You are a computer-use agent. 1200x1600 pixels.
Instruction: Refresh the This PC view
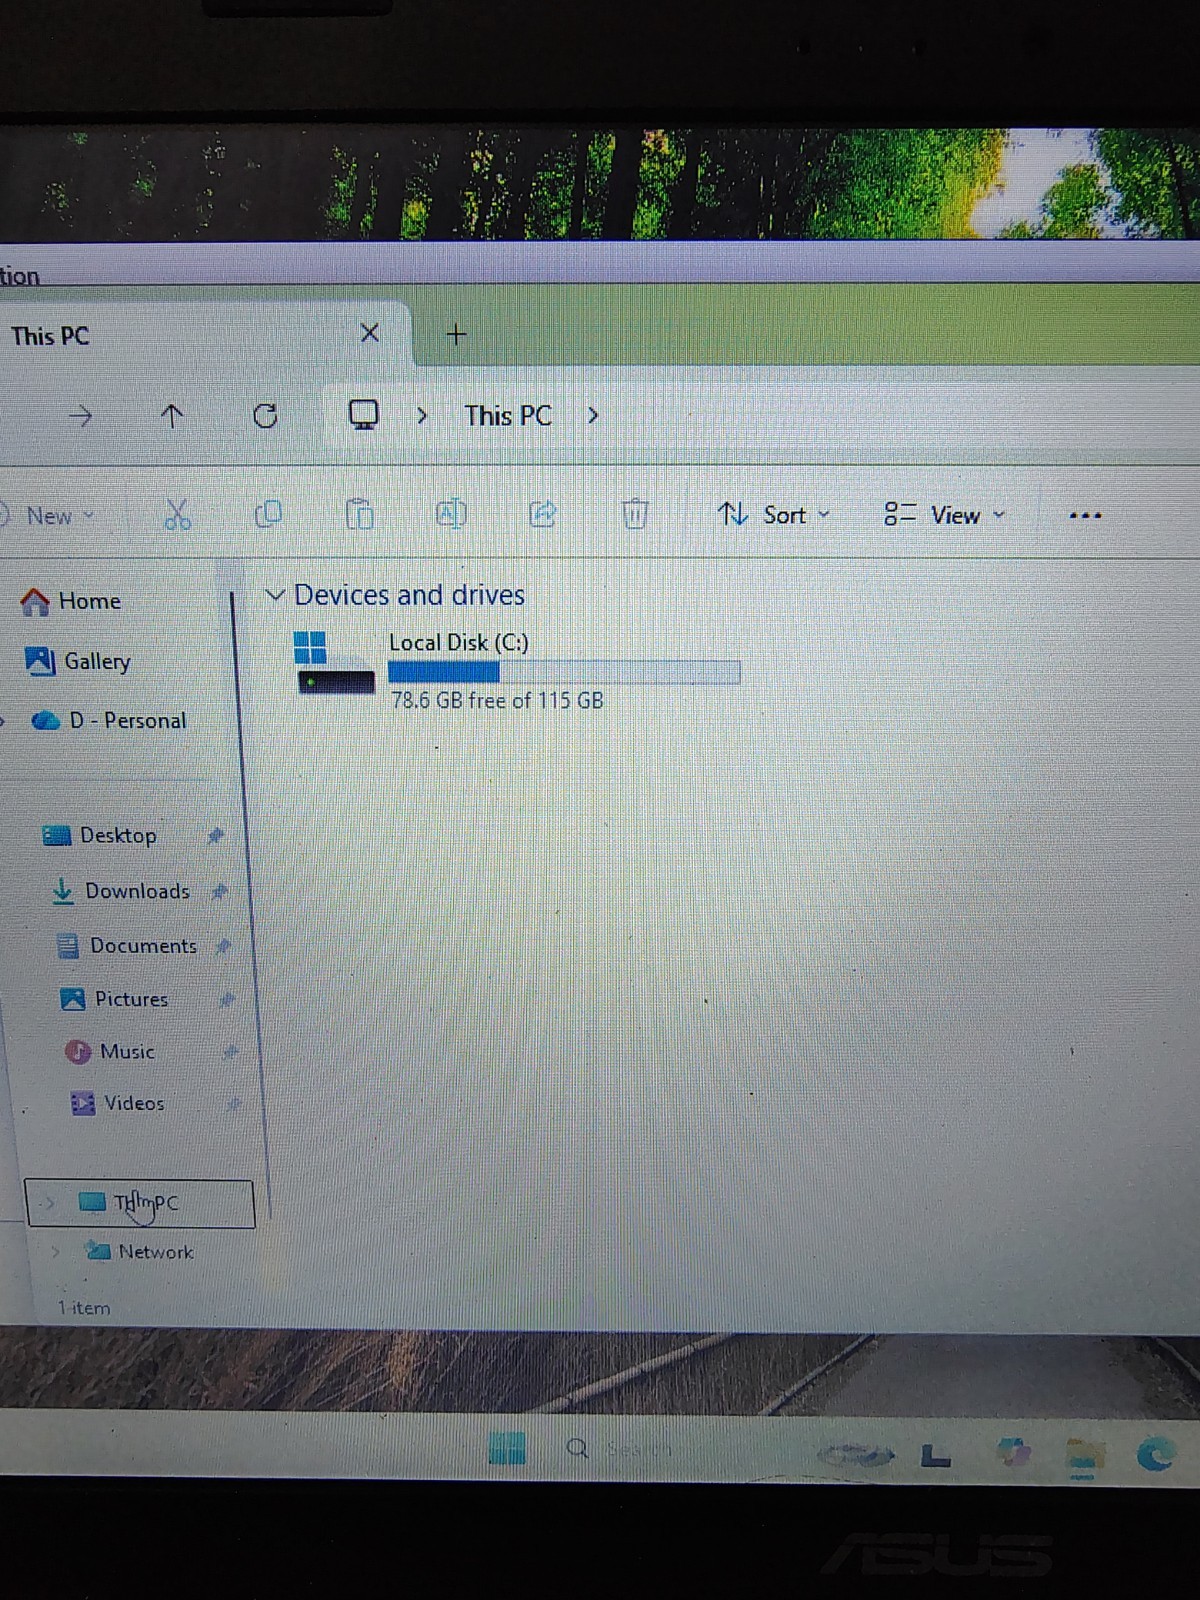pyautogui.click(x=265, y=415)
